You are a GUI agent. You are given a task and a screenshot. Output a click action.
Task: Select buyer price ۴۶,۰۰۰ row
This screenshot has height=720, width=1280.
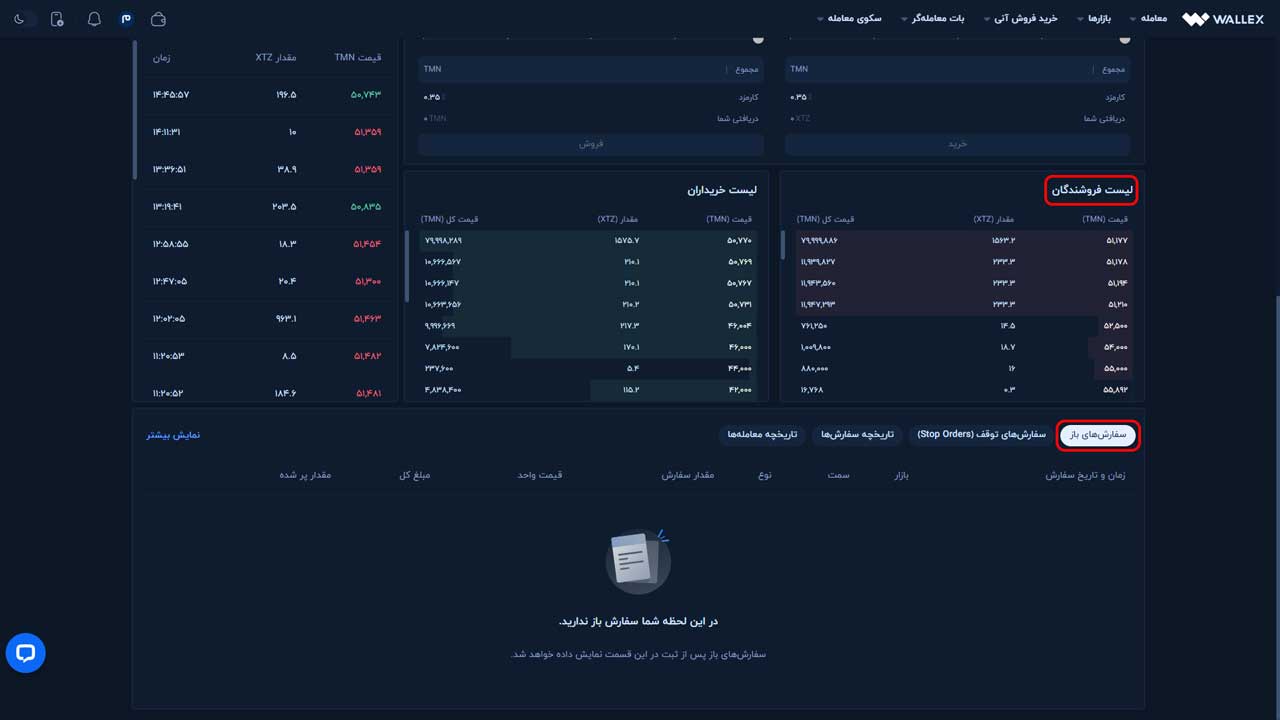tap(588, 347)
